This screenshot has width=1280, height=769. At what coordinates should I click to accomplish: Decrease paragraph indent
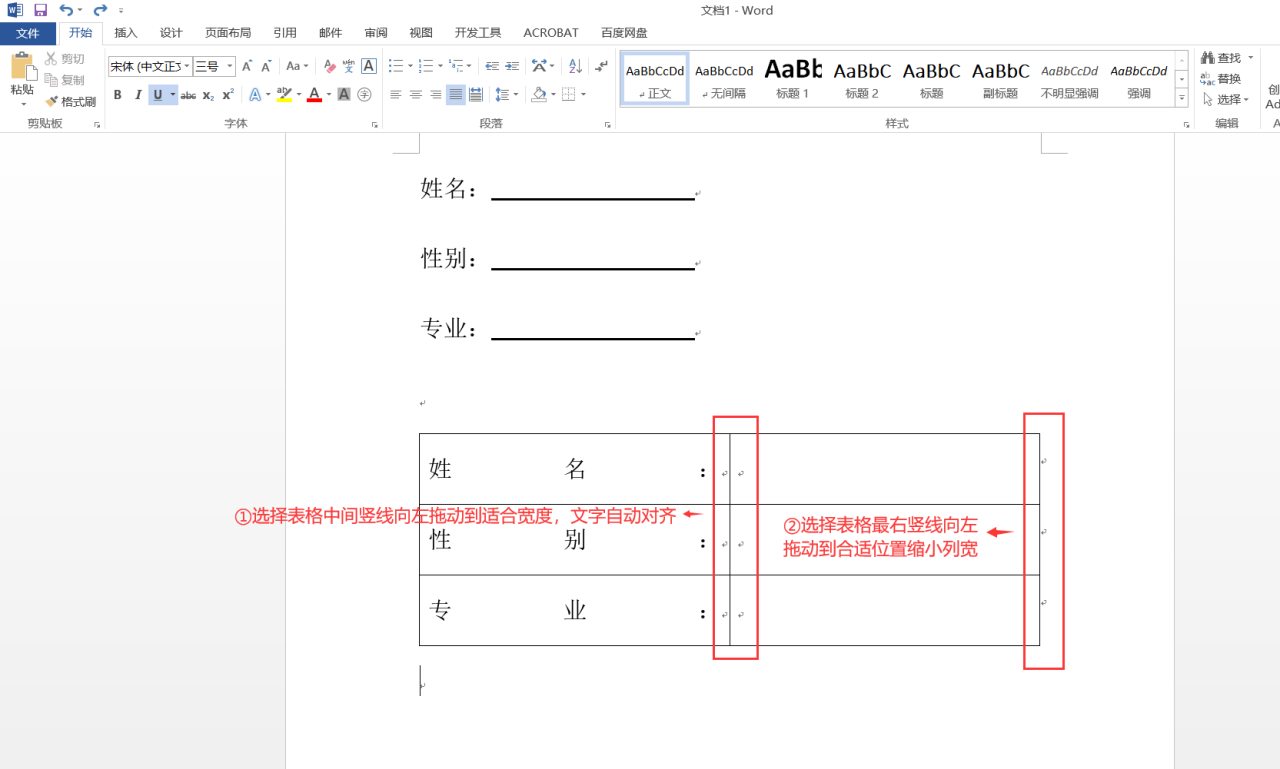pyautogui.click(x=492, y=66)
